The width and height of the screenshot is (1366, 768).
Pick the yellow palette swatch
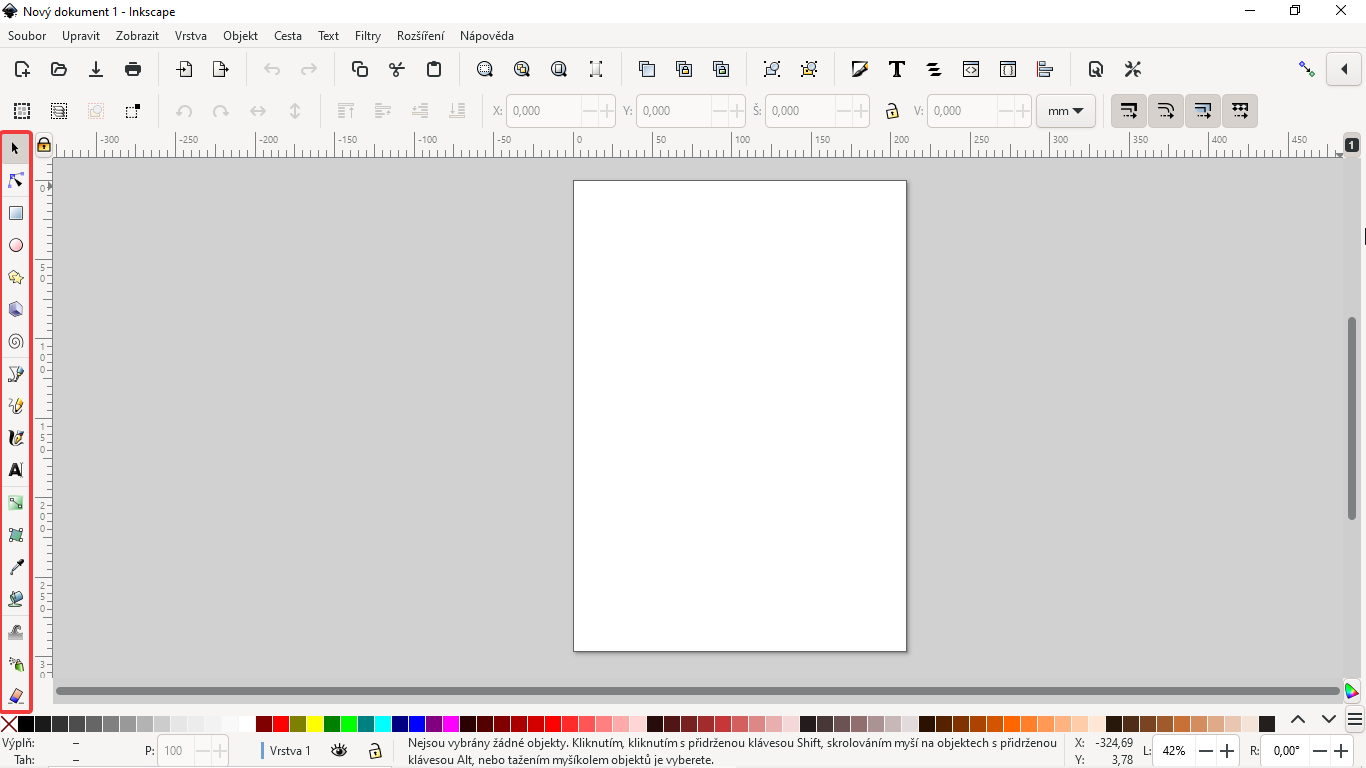[x=315, y=723]
